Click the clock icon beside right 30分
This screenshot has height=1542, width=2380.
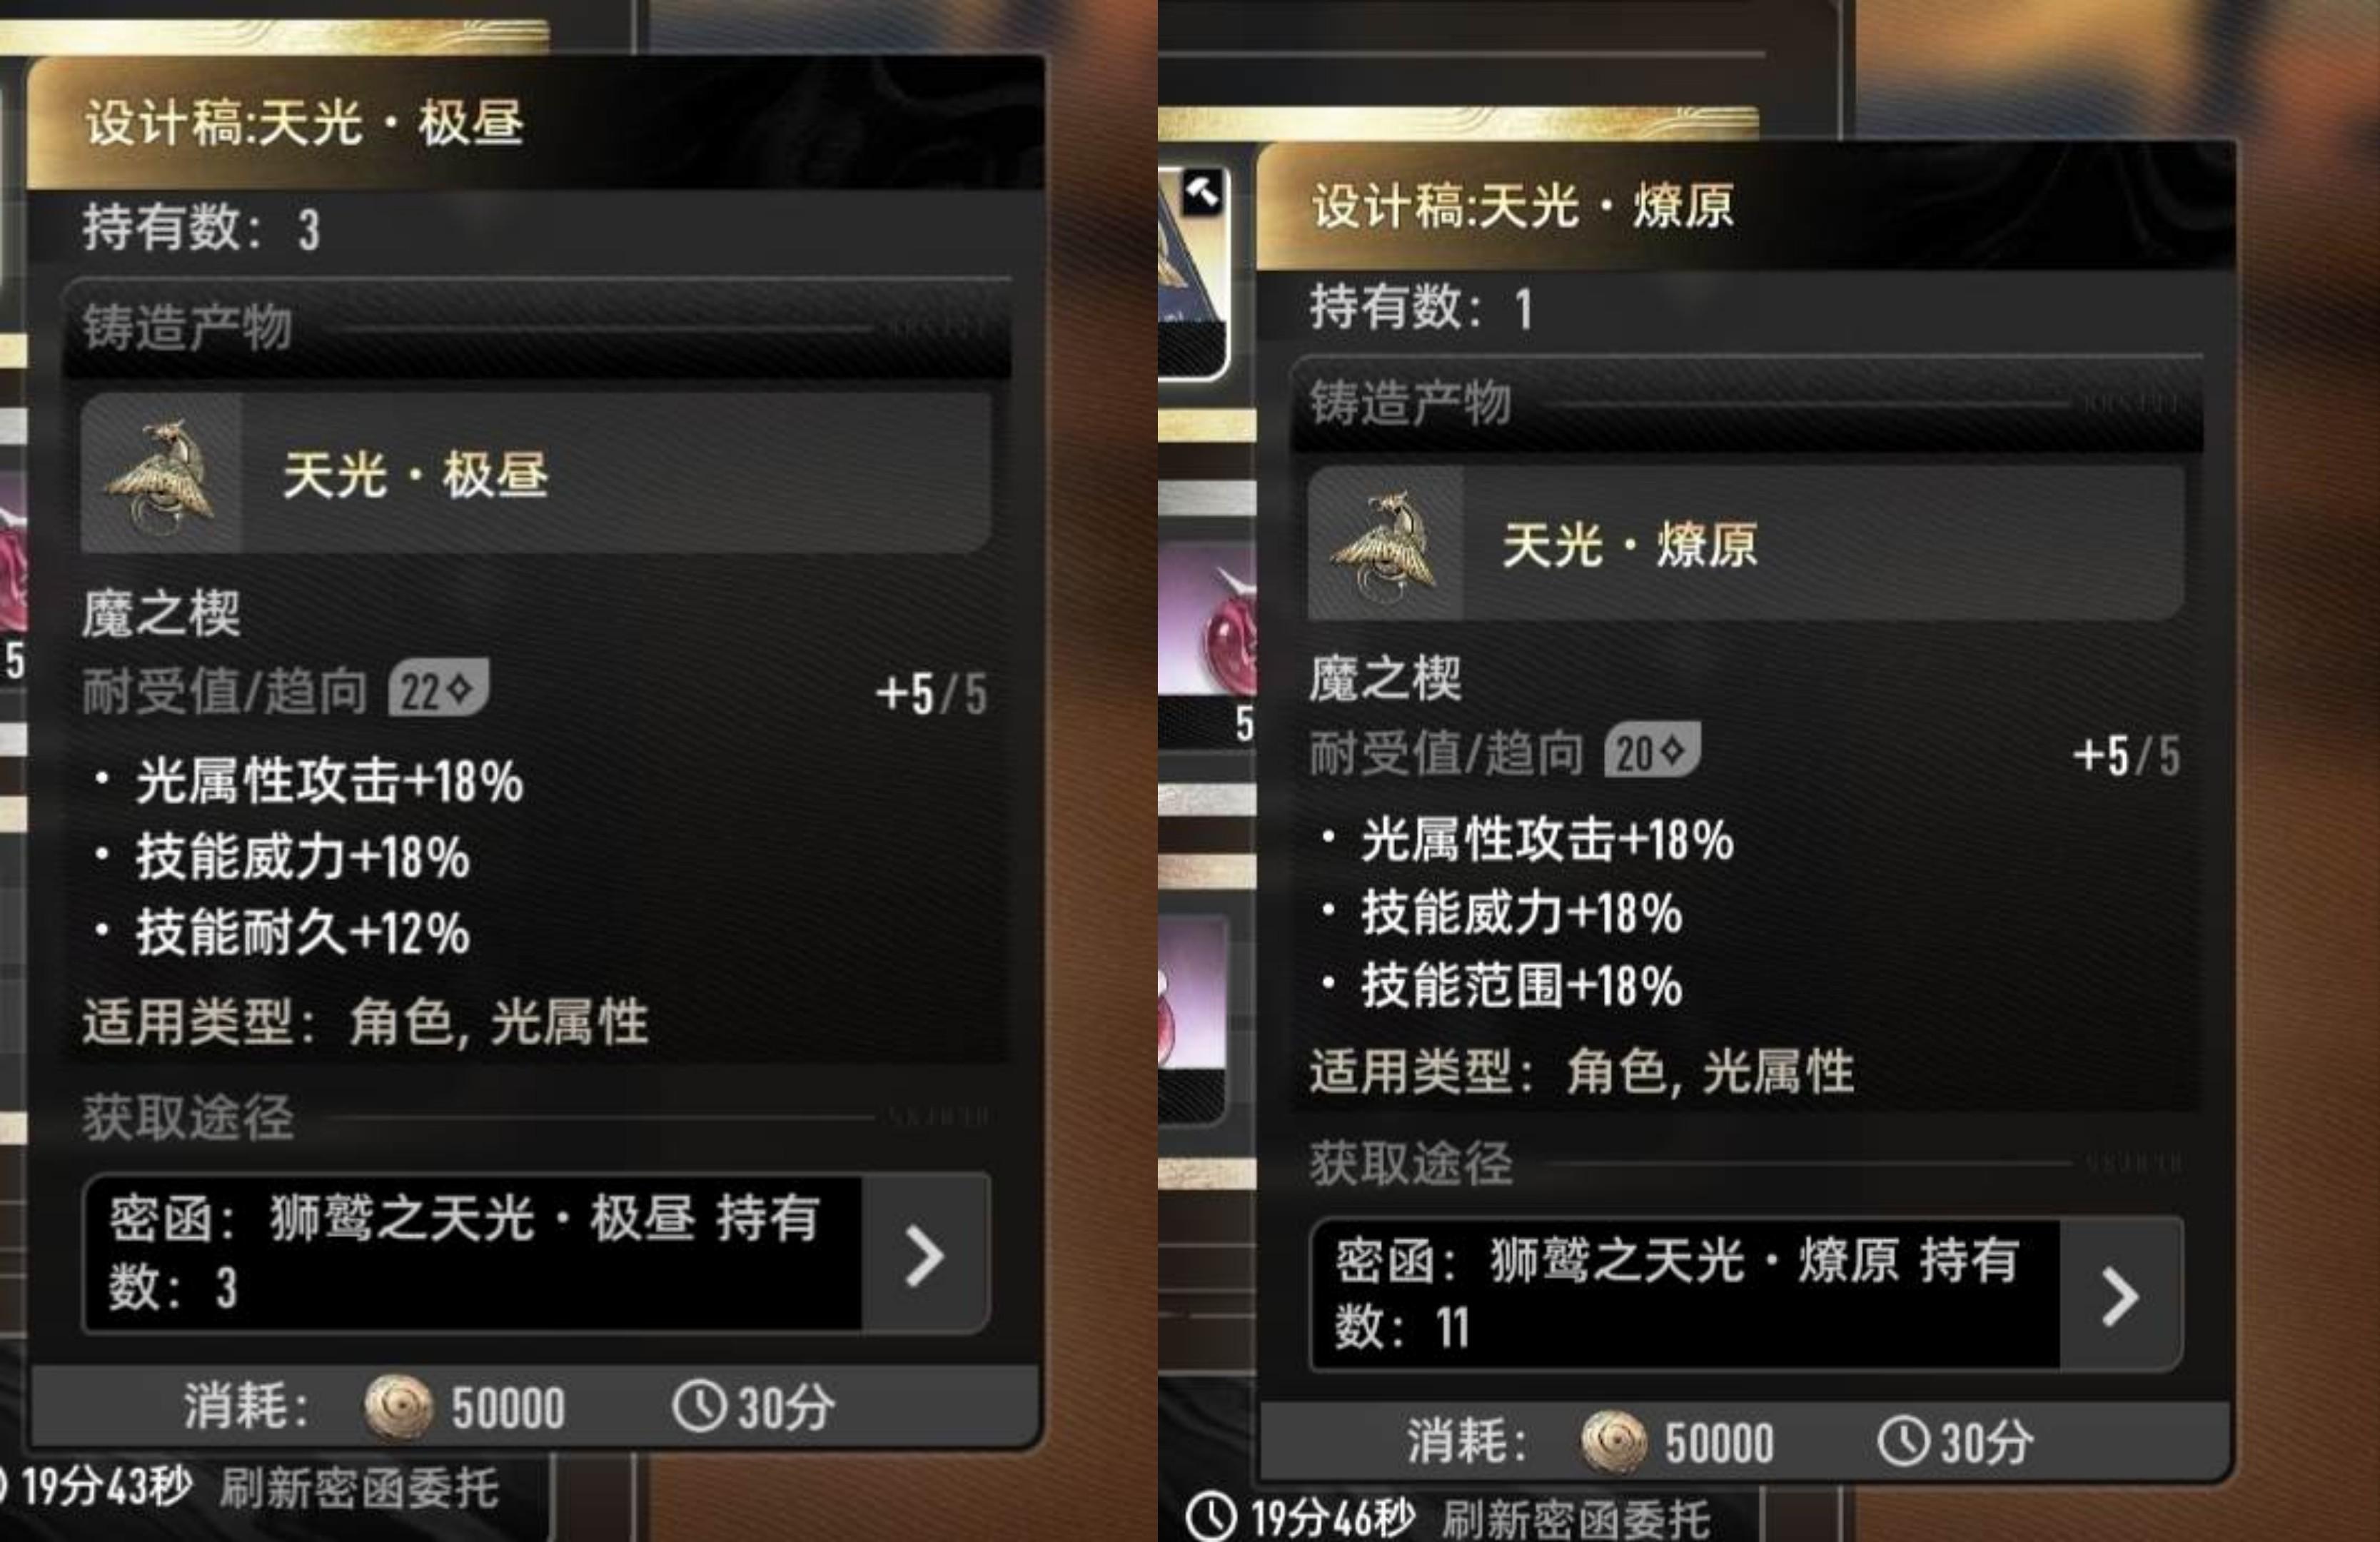point(1903,1442)
